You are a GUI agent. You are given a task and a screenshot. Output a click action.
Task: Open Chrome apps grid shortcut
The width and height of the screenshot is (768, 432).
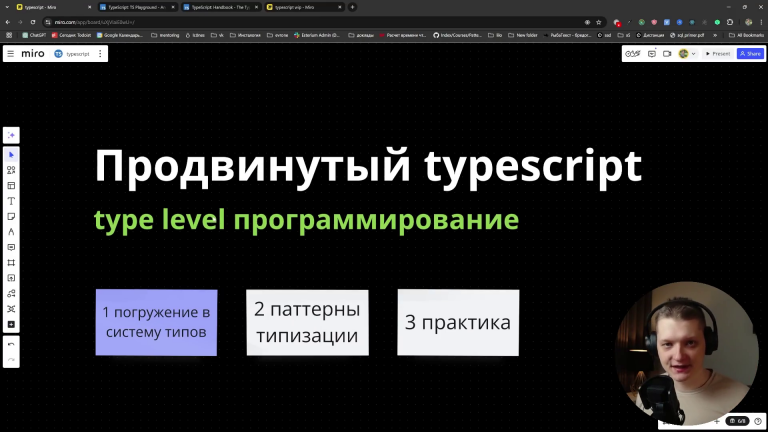pos(9,35)
